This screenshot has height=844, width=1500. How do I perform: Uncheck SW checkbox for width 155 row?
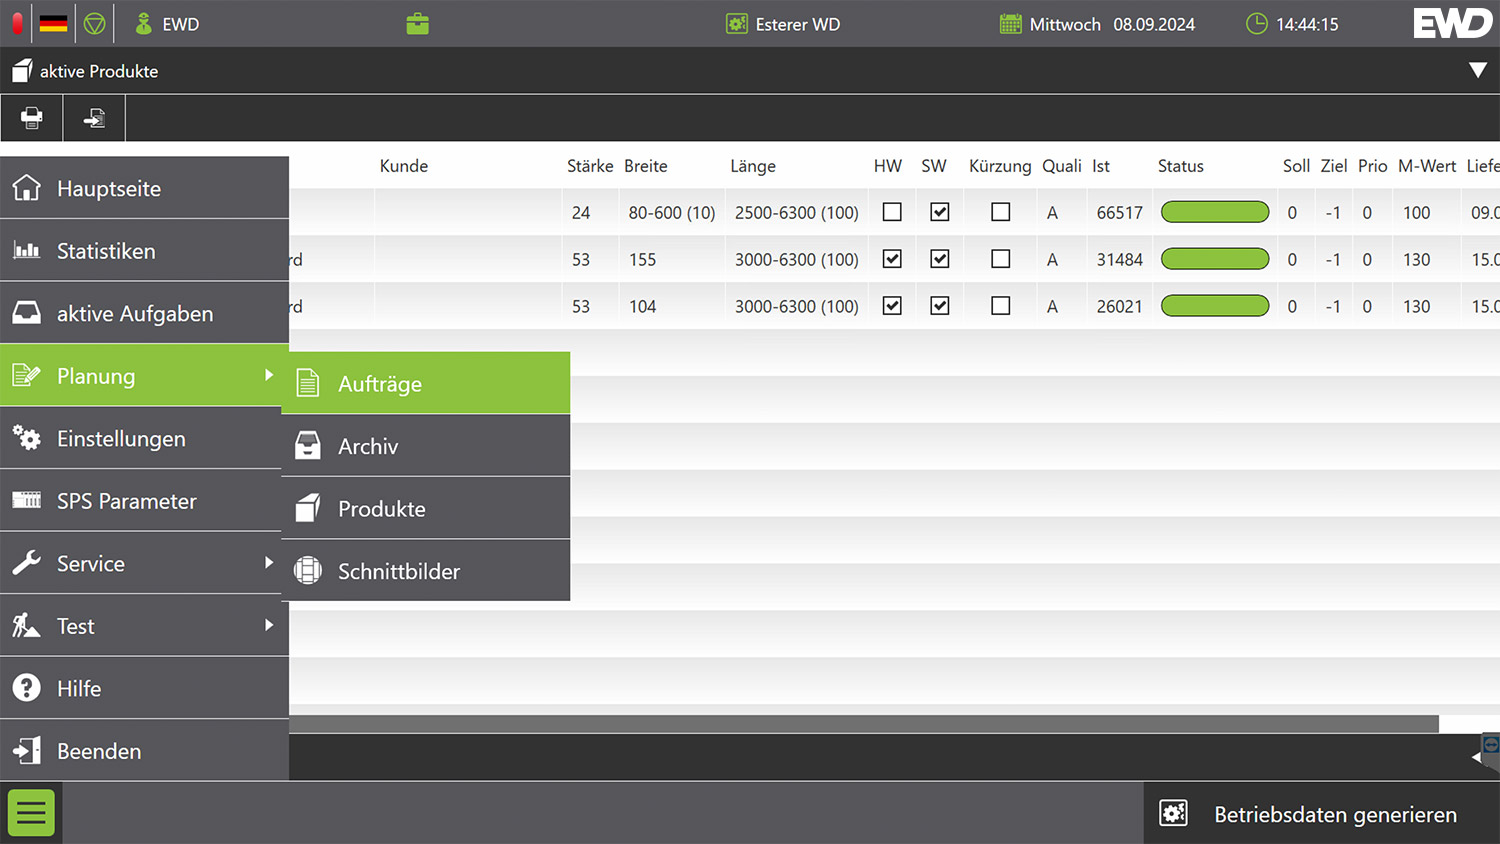coord(939,259)
